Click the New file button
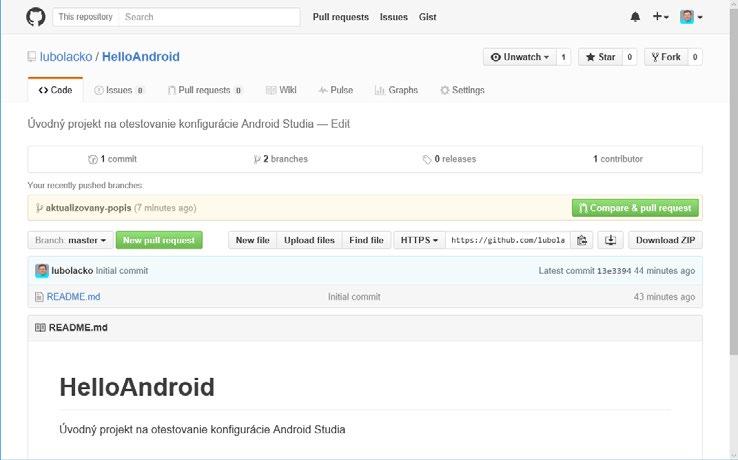Image resolution: width=738 pixels, height=460 pixels. pyautogui.click(x=252, y=240)
